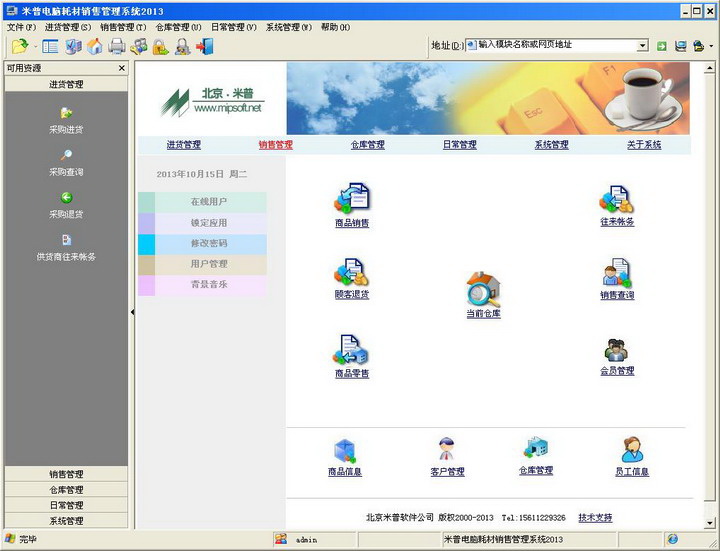
Task: Click the green Go arrow beside address bar
Action: [662, 46]
